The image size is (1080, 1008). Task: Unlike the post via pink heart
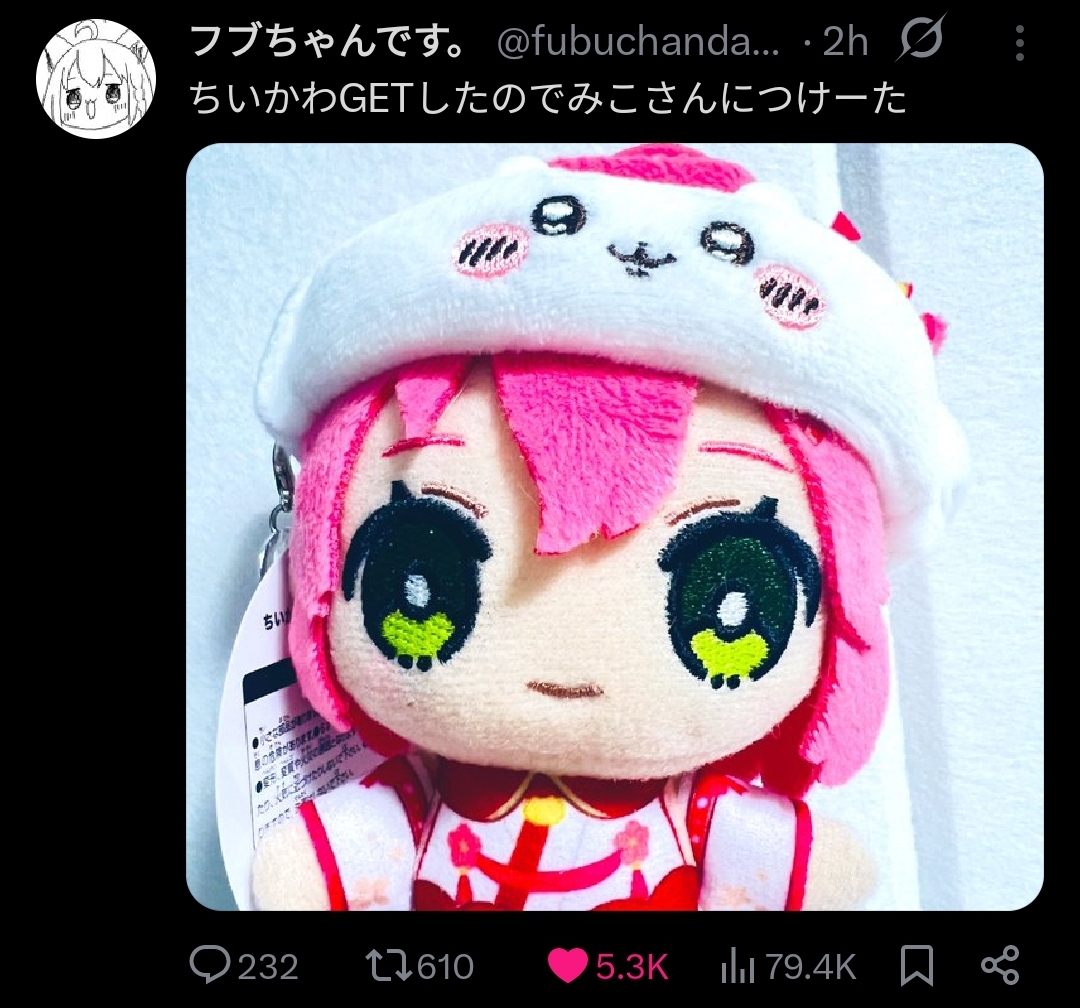568,966
